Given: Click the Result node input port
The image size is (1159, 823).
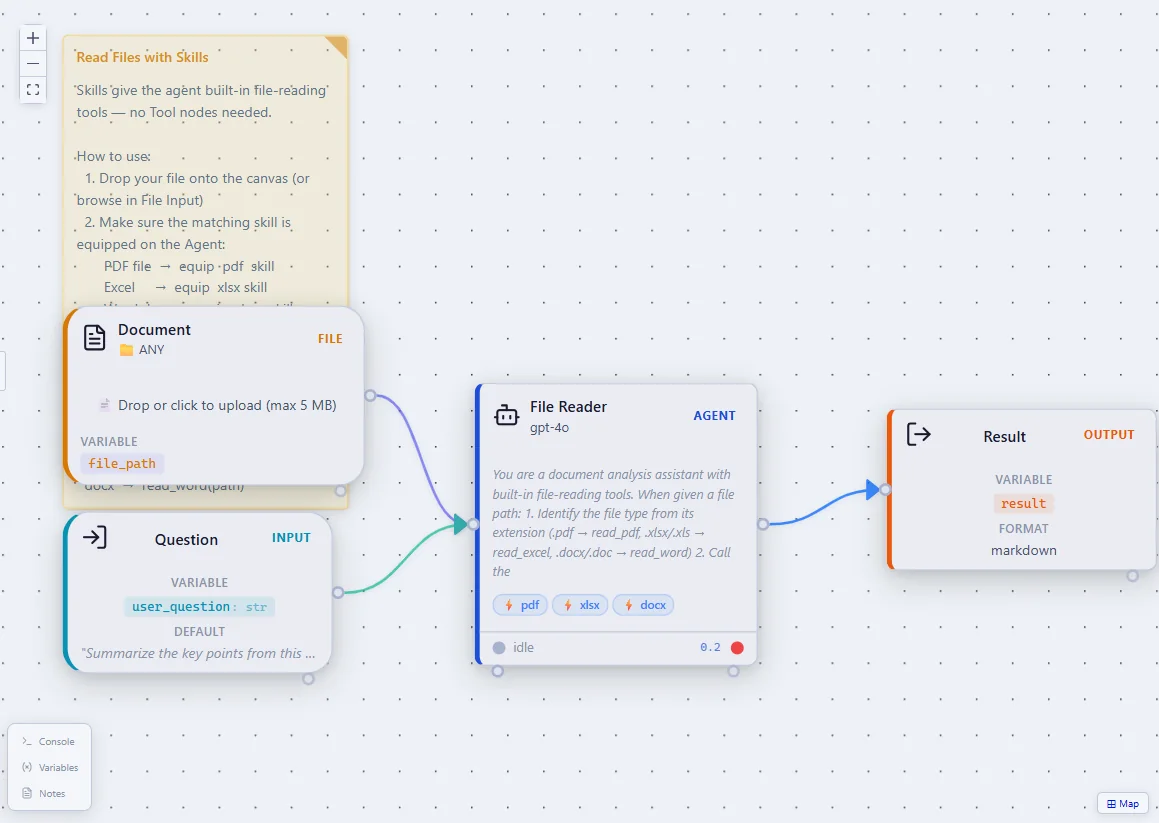Looking at the screenshot, I should pos(886,490).
